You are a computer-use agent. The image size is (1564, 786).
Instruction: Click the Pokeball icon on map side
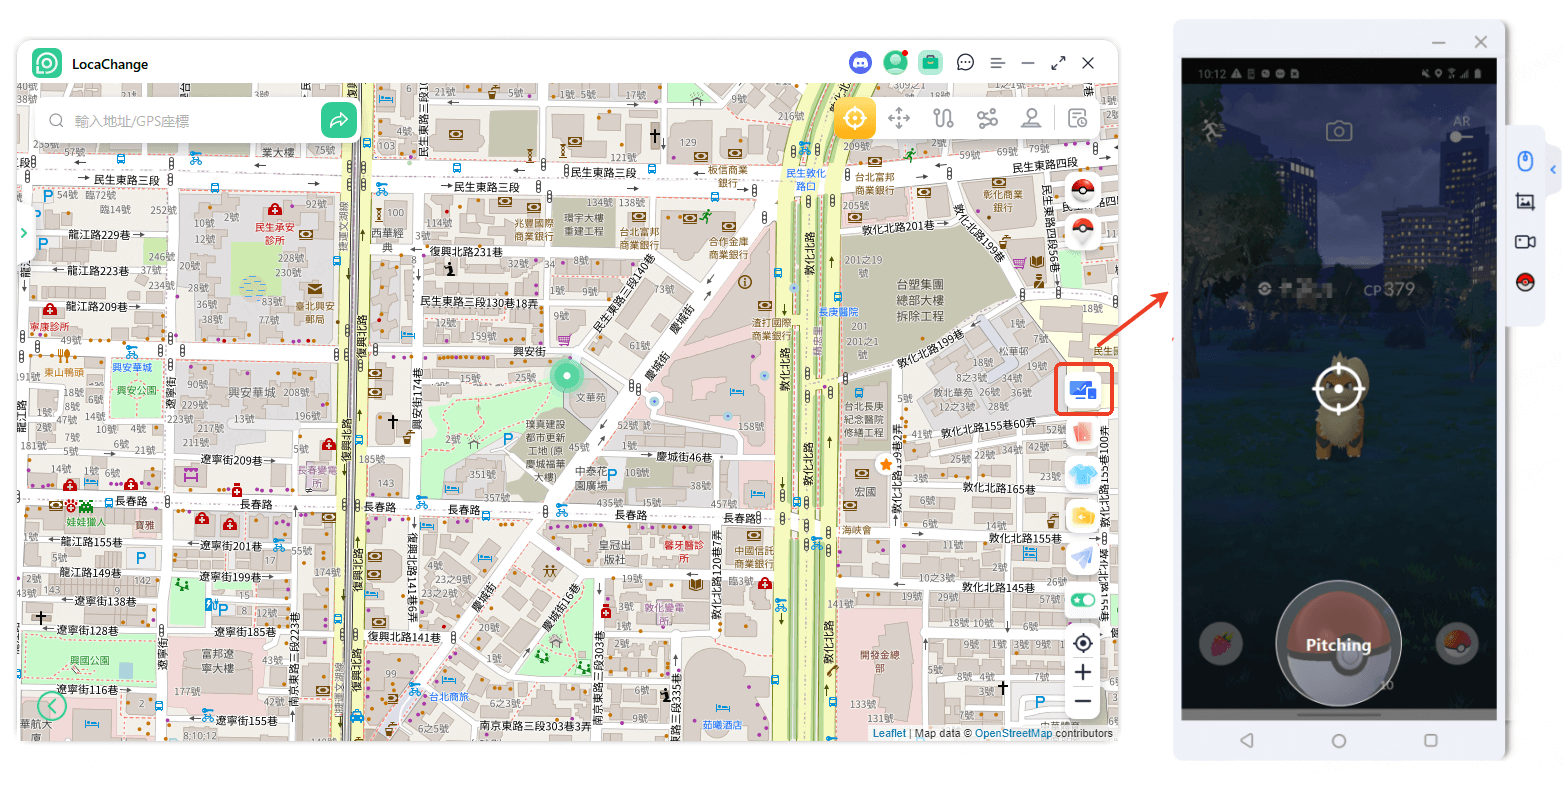[1083, 190]
